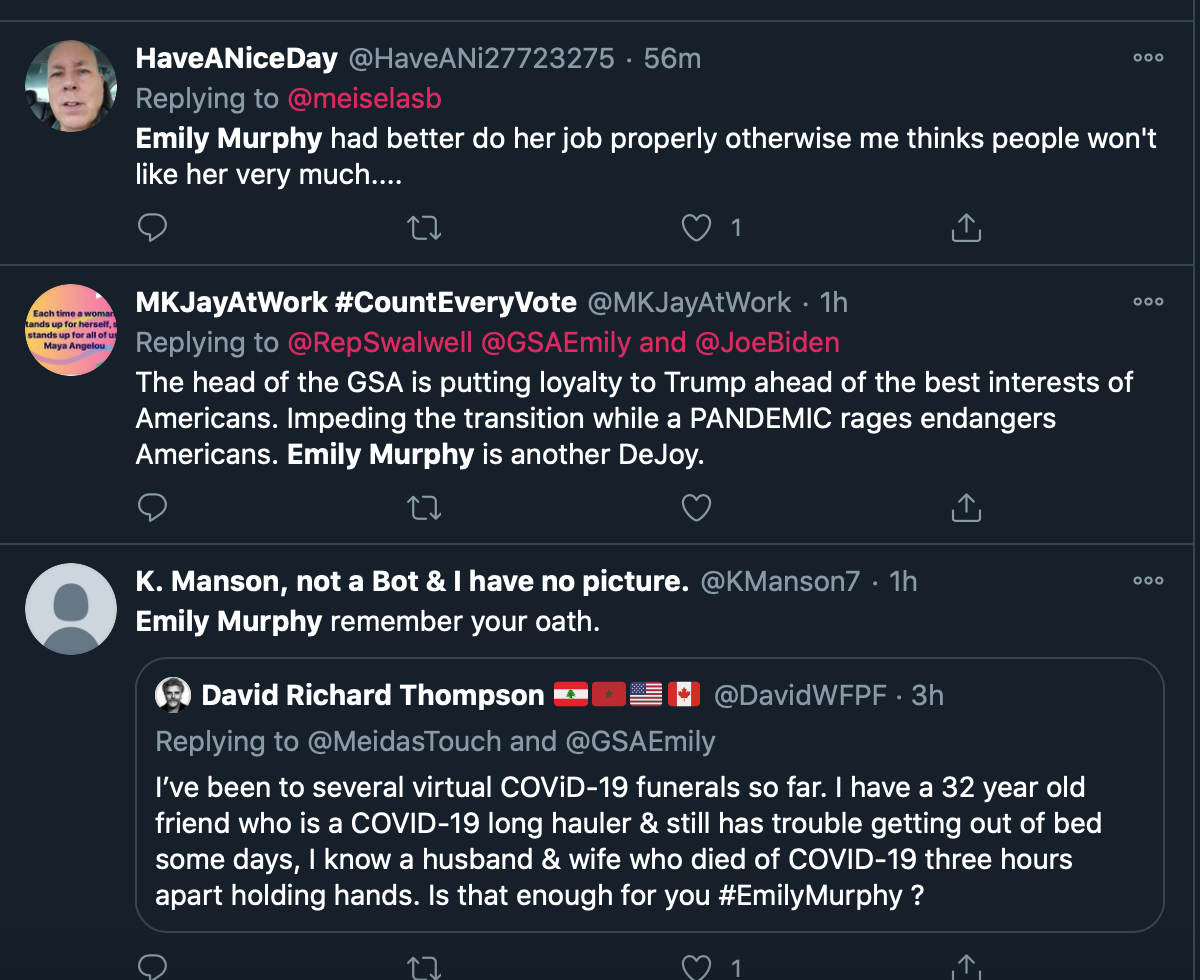Like MKJayAtWork's tweet about the GSA
Image resolution: width=1200 pixels, height=980 pixels.
pos(696,507)
